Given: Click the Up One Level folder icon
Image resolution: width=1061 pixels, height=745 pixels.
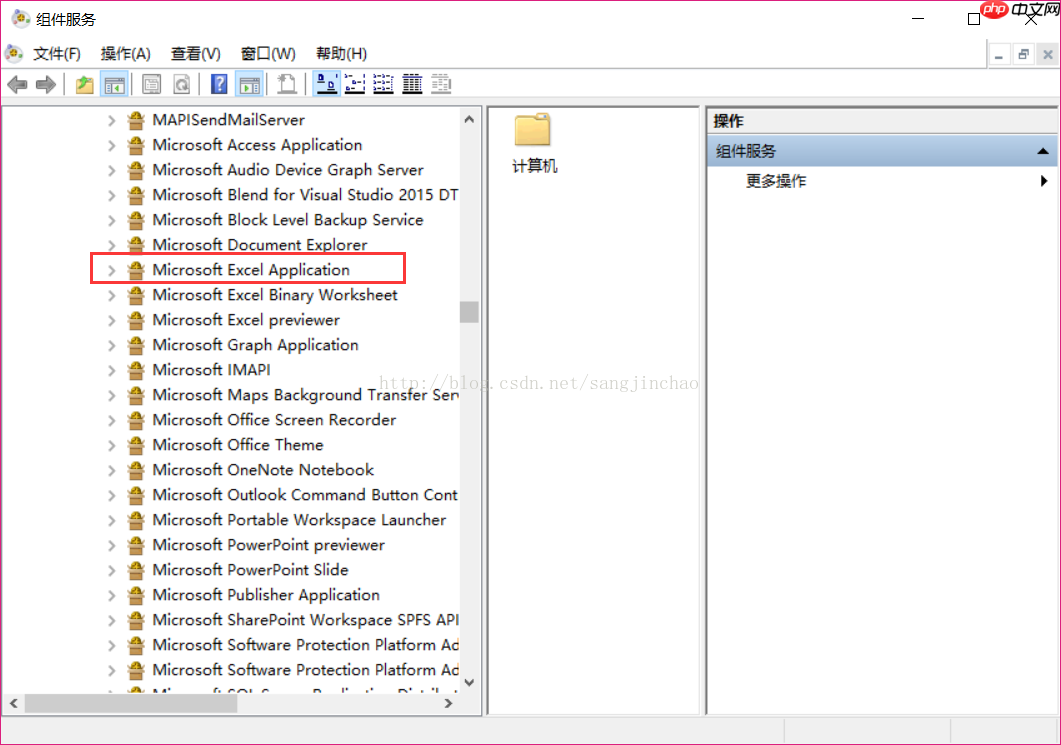Looking at the screenshot, I should click(x=84, y=85).
